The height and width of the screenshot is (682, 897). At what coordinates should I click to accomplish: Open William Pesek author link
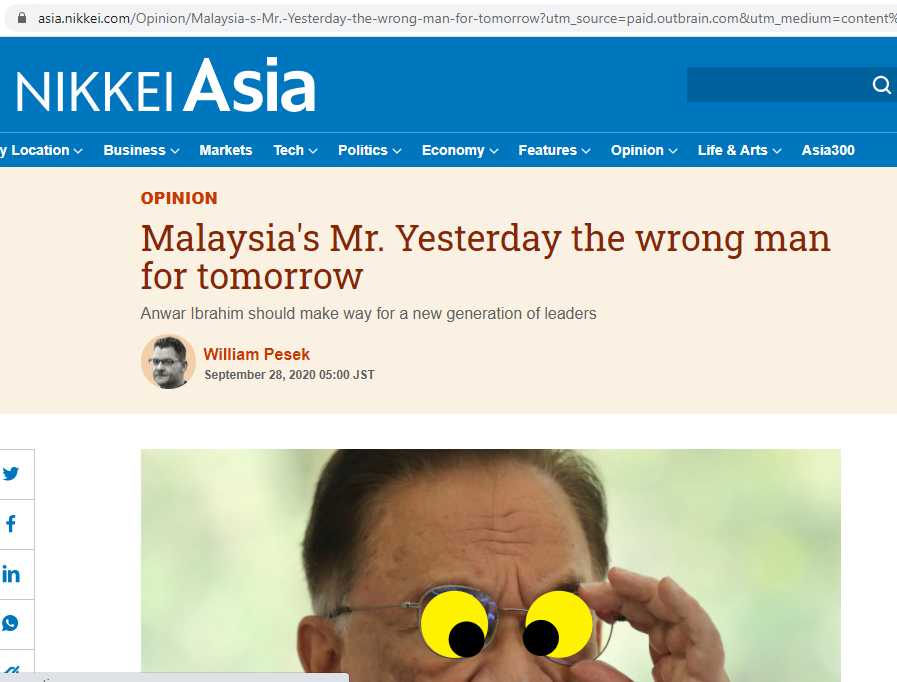point(256,354)
